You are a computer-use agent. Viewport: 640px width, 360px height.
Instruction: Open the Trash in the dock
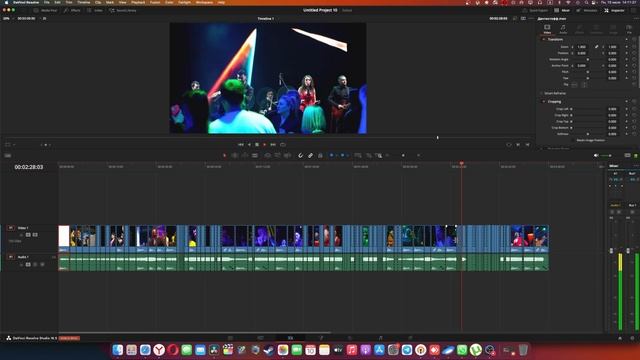coord(523,350)
